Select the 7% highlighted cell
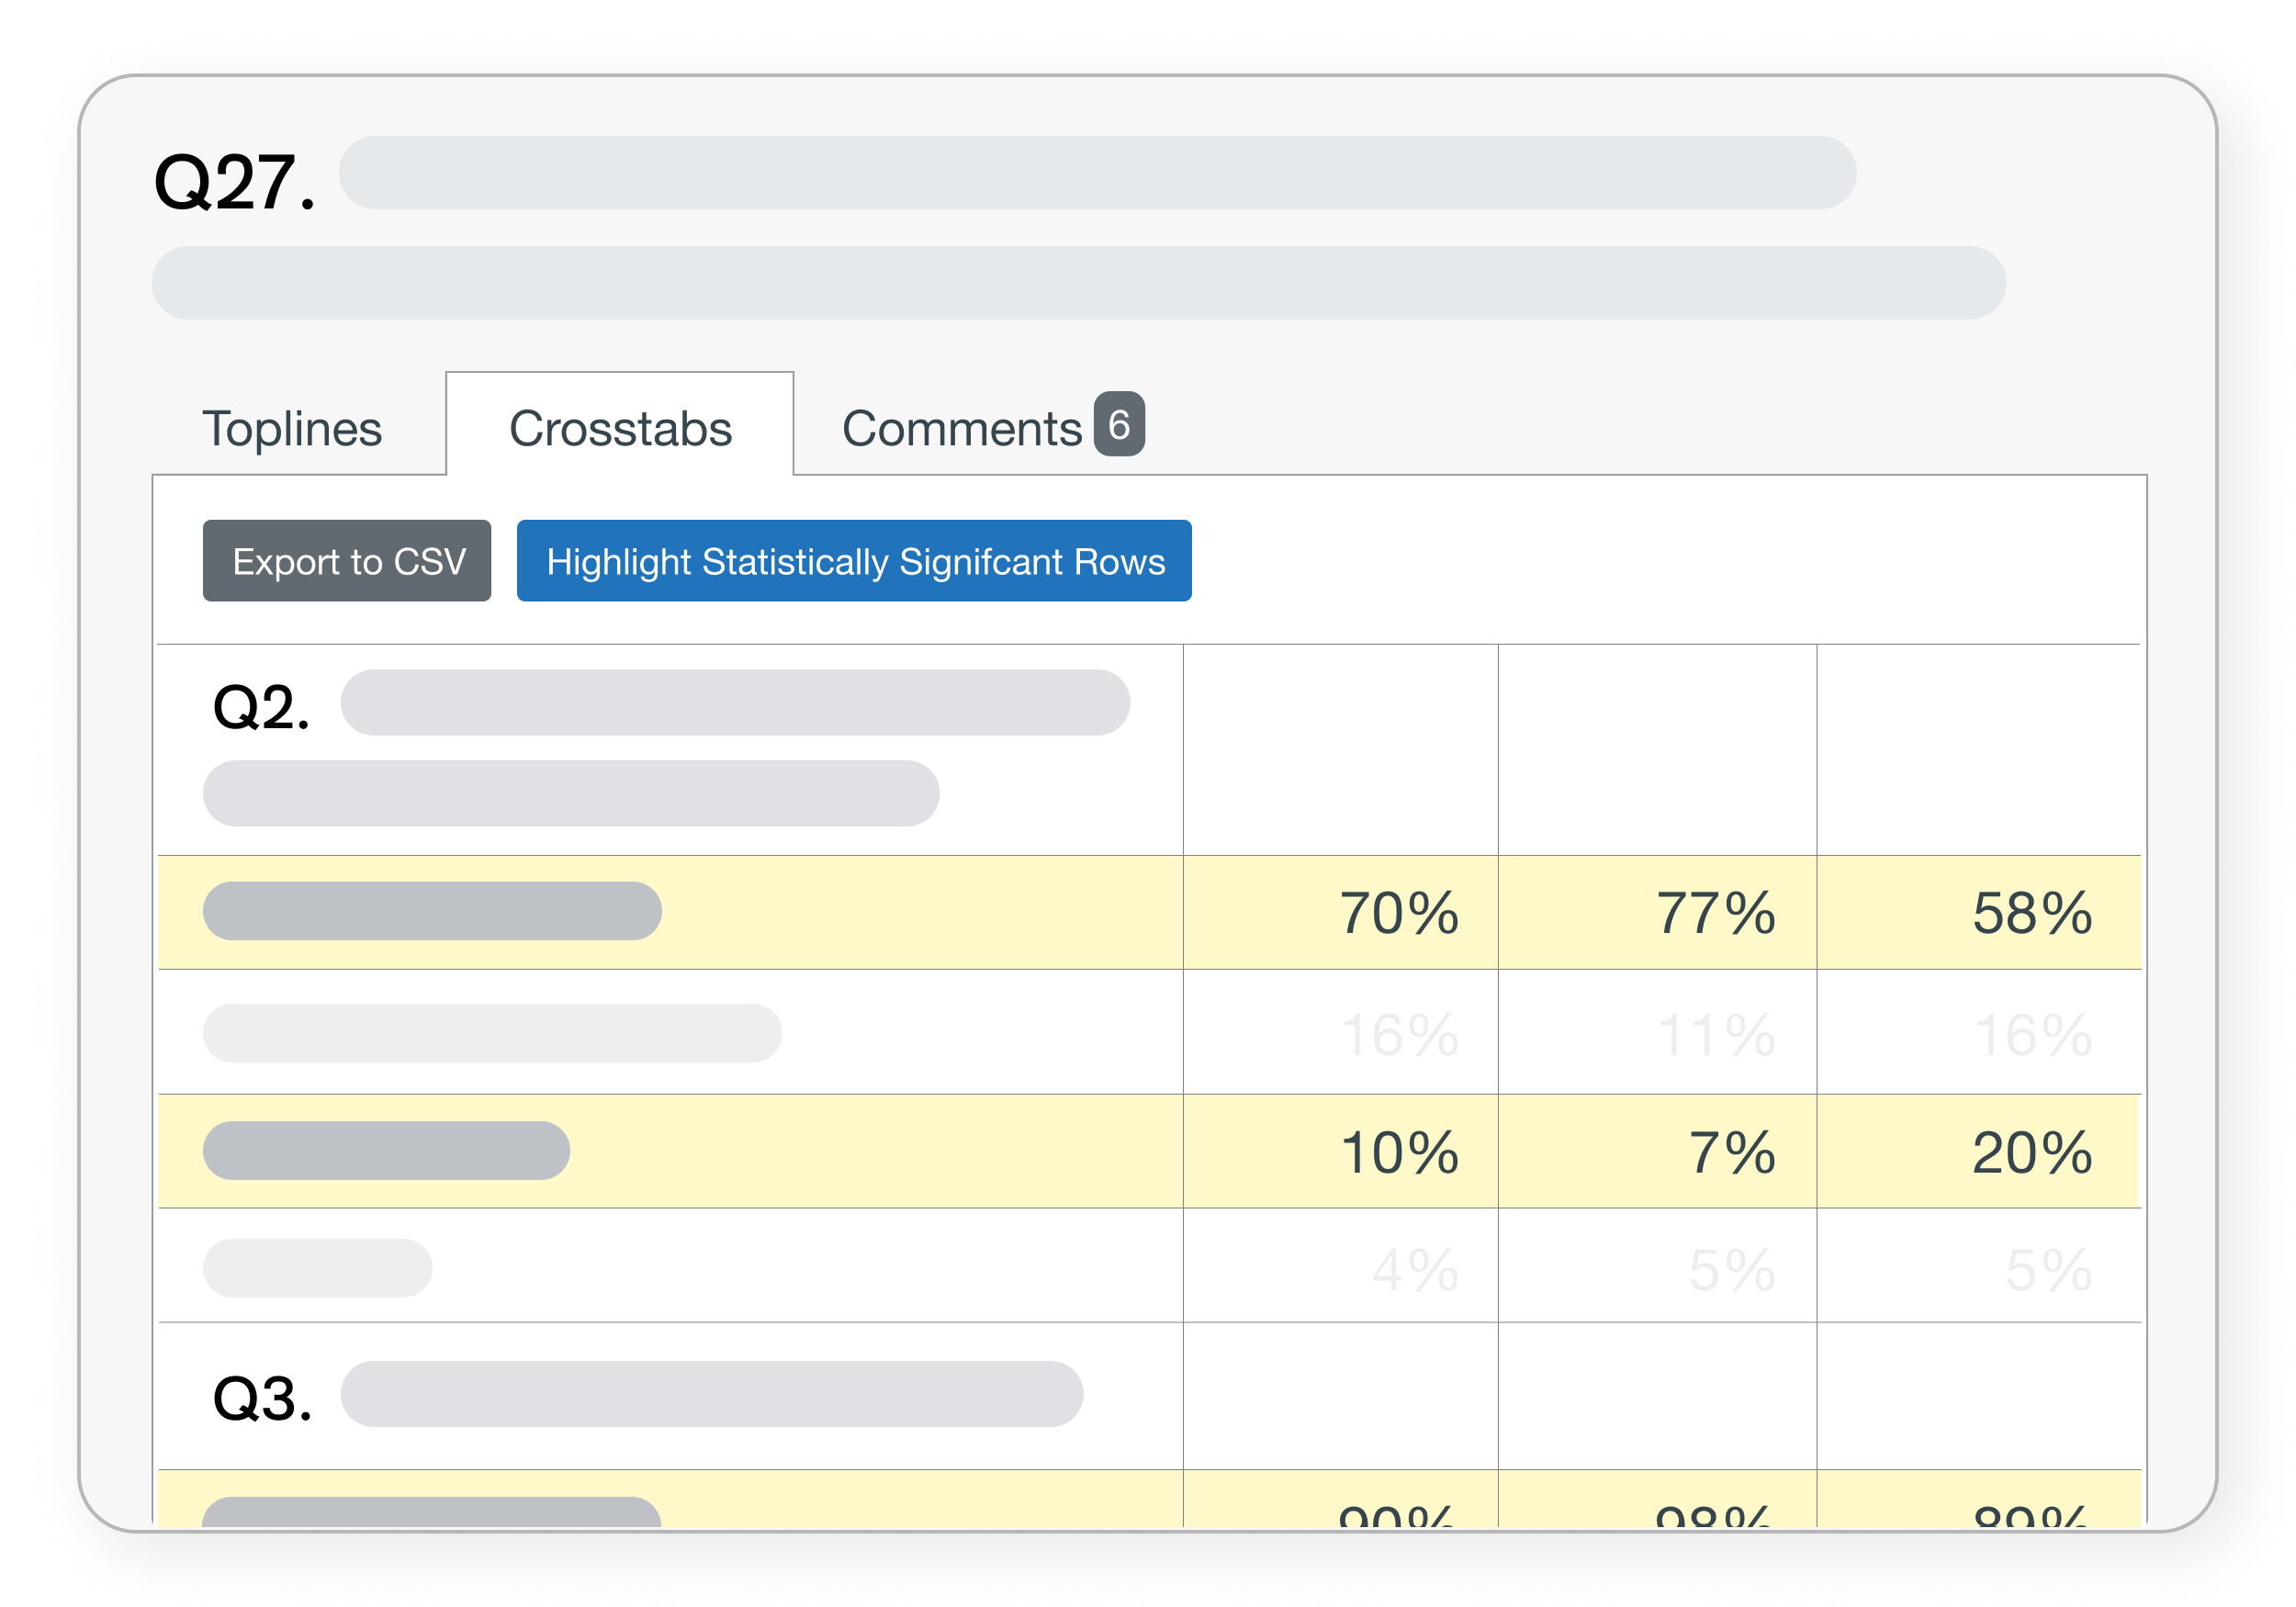This screenshot has width=2296, height=1607. 1731,1152
